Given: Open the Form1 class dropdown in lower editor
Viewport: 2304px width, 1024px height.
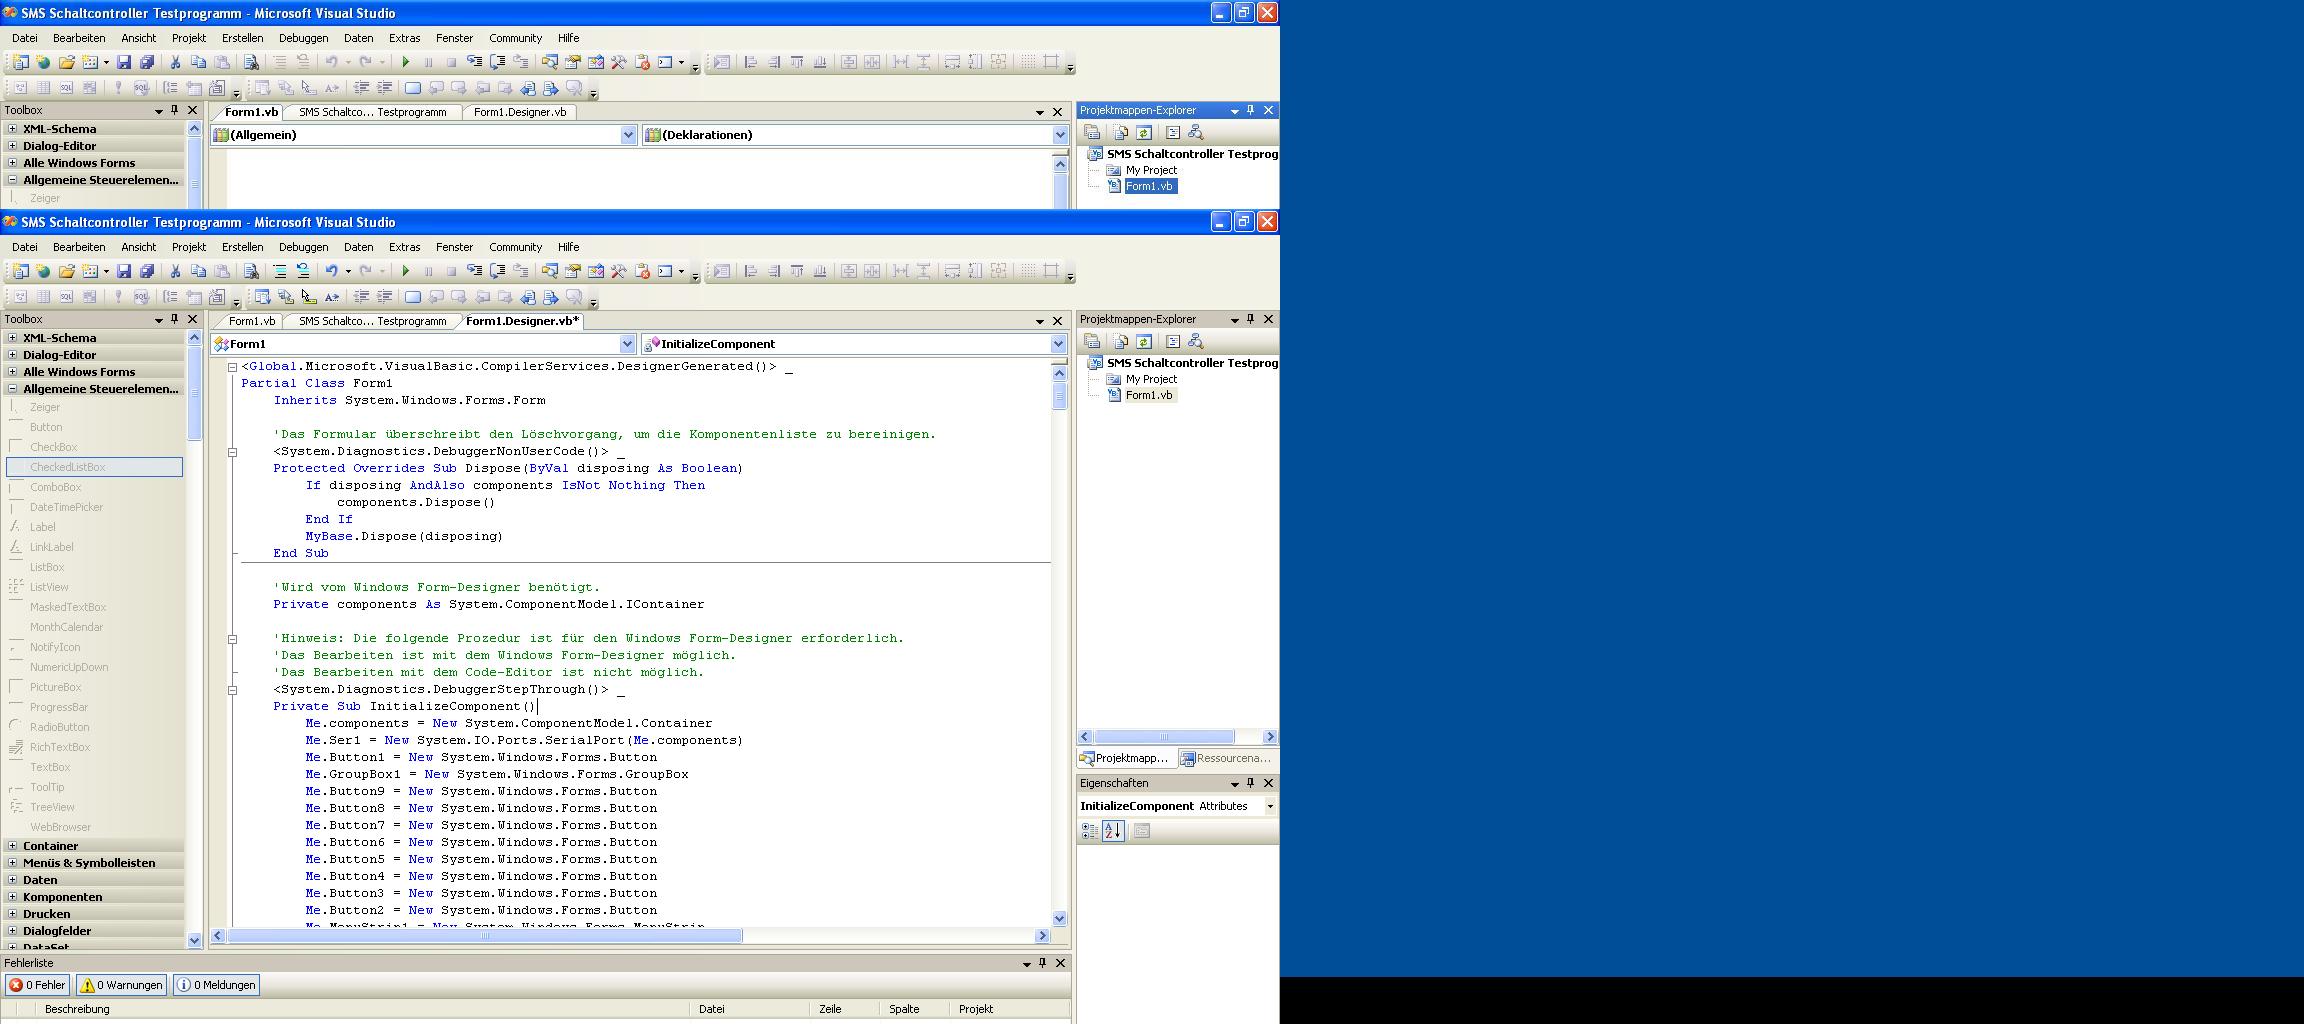Looking at the screenshot, I should coord(627,344).
